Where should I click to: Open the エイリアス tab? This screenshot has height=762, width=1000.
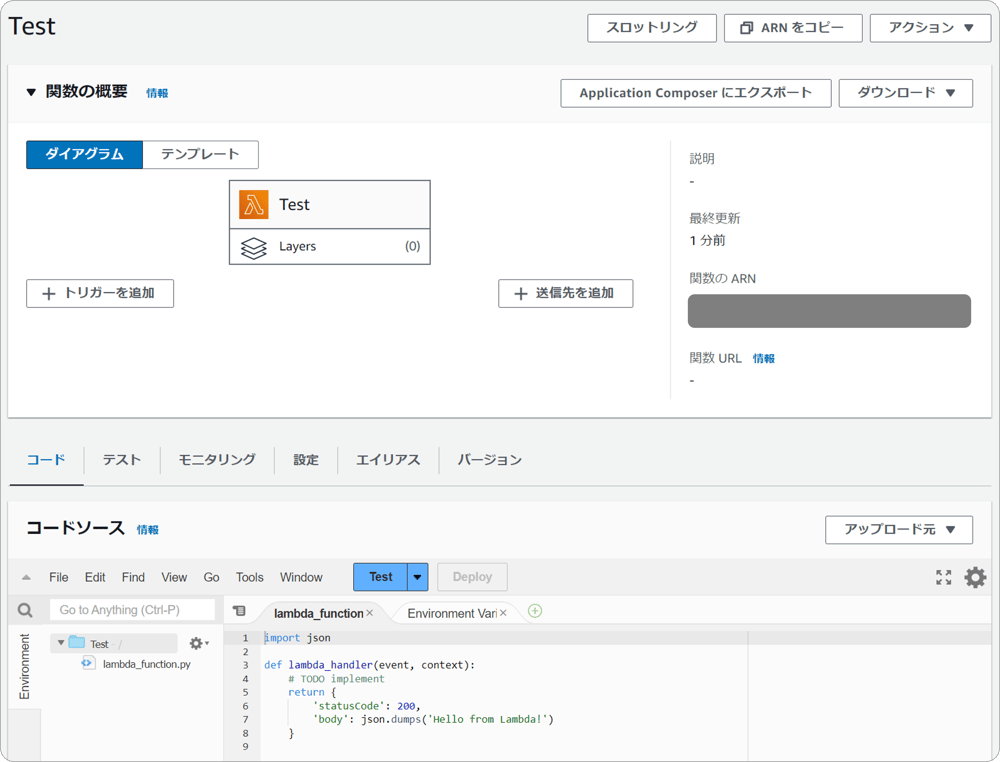(388, 460)
